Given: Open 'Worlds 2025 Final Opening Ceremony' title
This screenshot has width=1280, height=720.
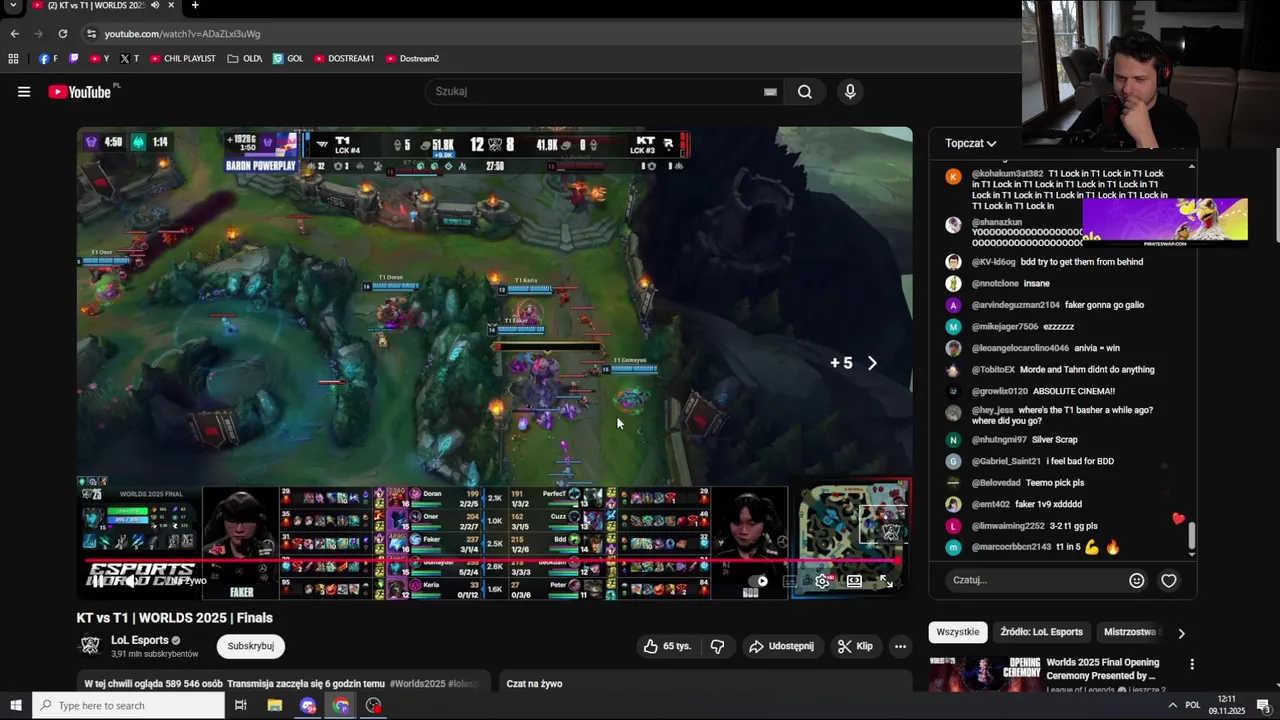Looking at the screenshot, I should (x=1103, y=669).
